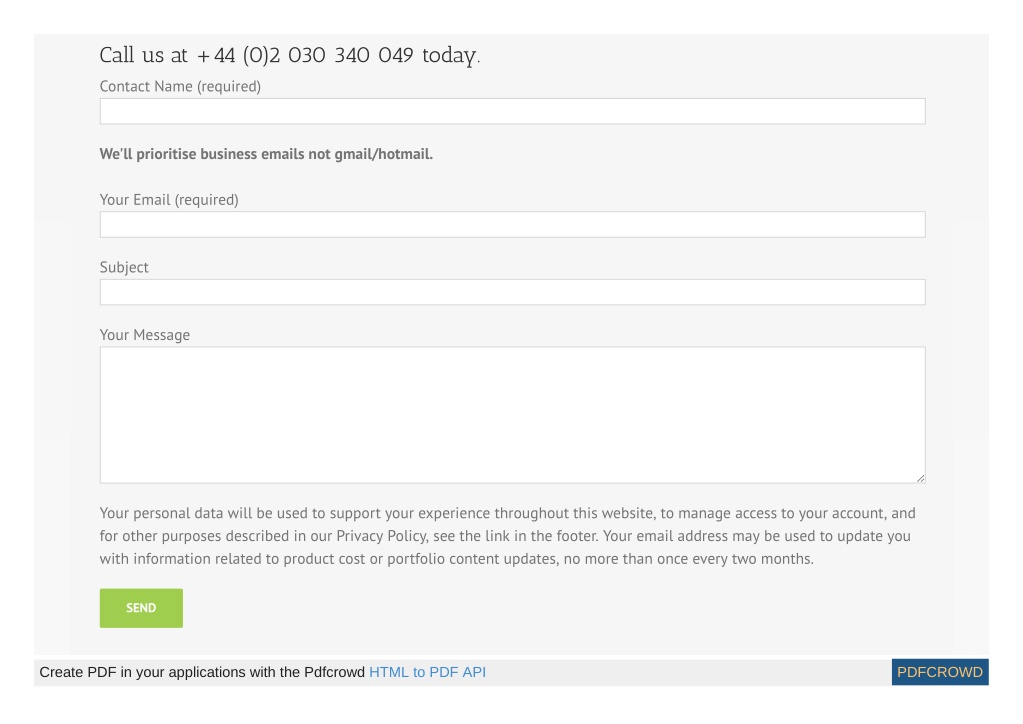Click into the Your Email field
The image size is (1023, 724).
pyautogui.click(x=512, y=224)
